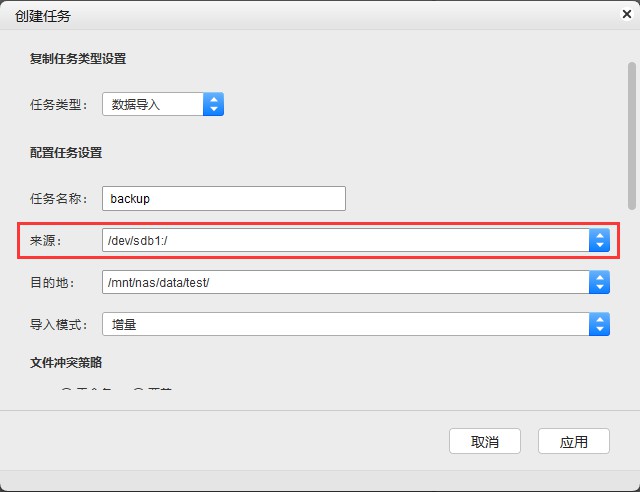
Task: Click the 任务名称 label
Action: coord(60,198)
